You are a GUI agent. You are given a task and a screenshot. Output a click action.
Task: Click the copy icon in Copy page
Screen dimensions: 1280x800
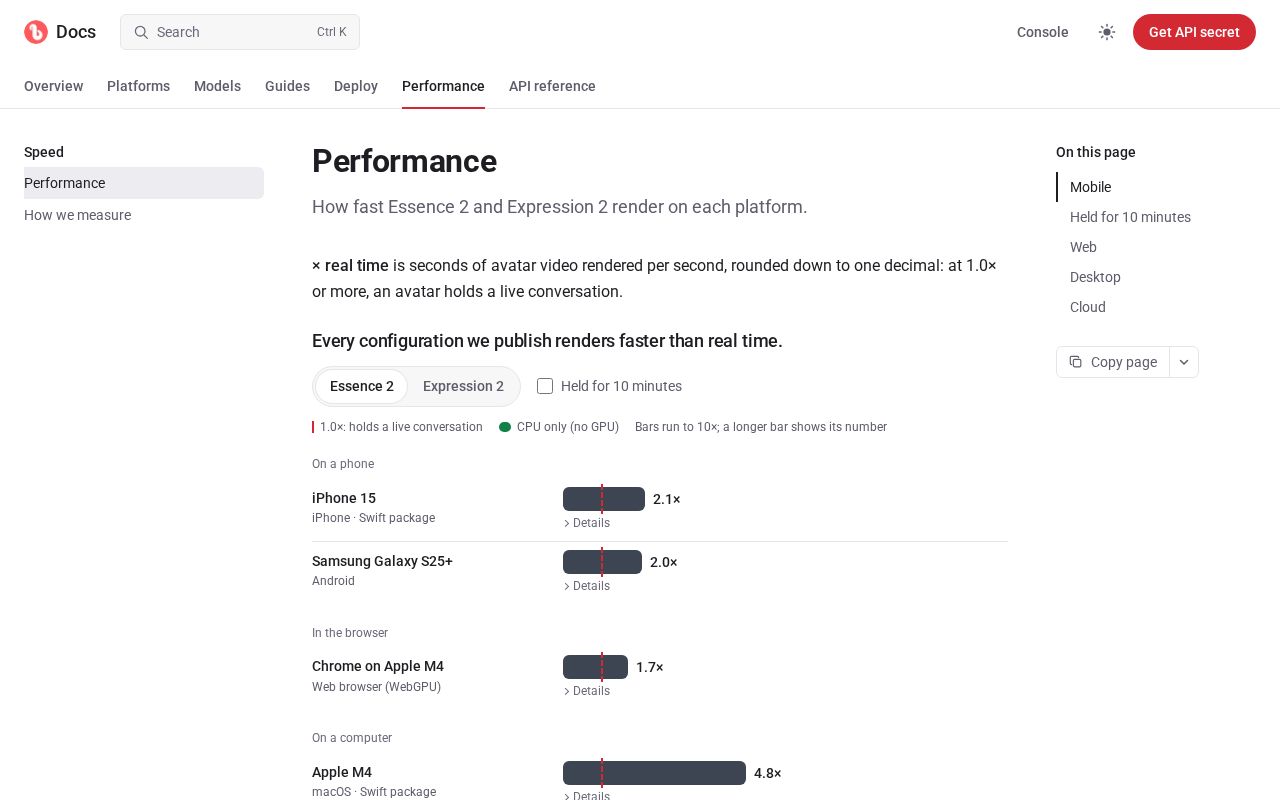tap(1075, 362)
